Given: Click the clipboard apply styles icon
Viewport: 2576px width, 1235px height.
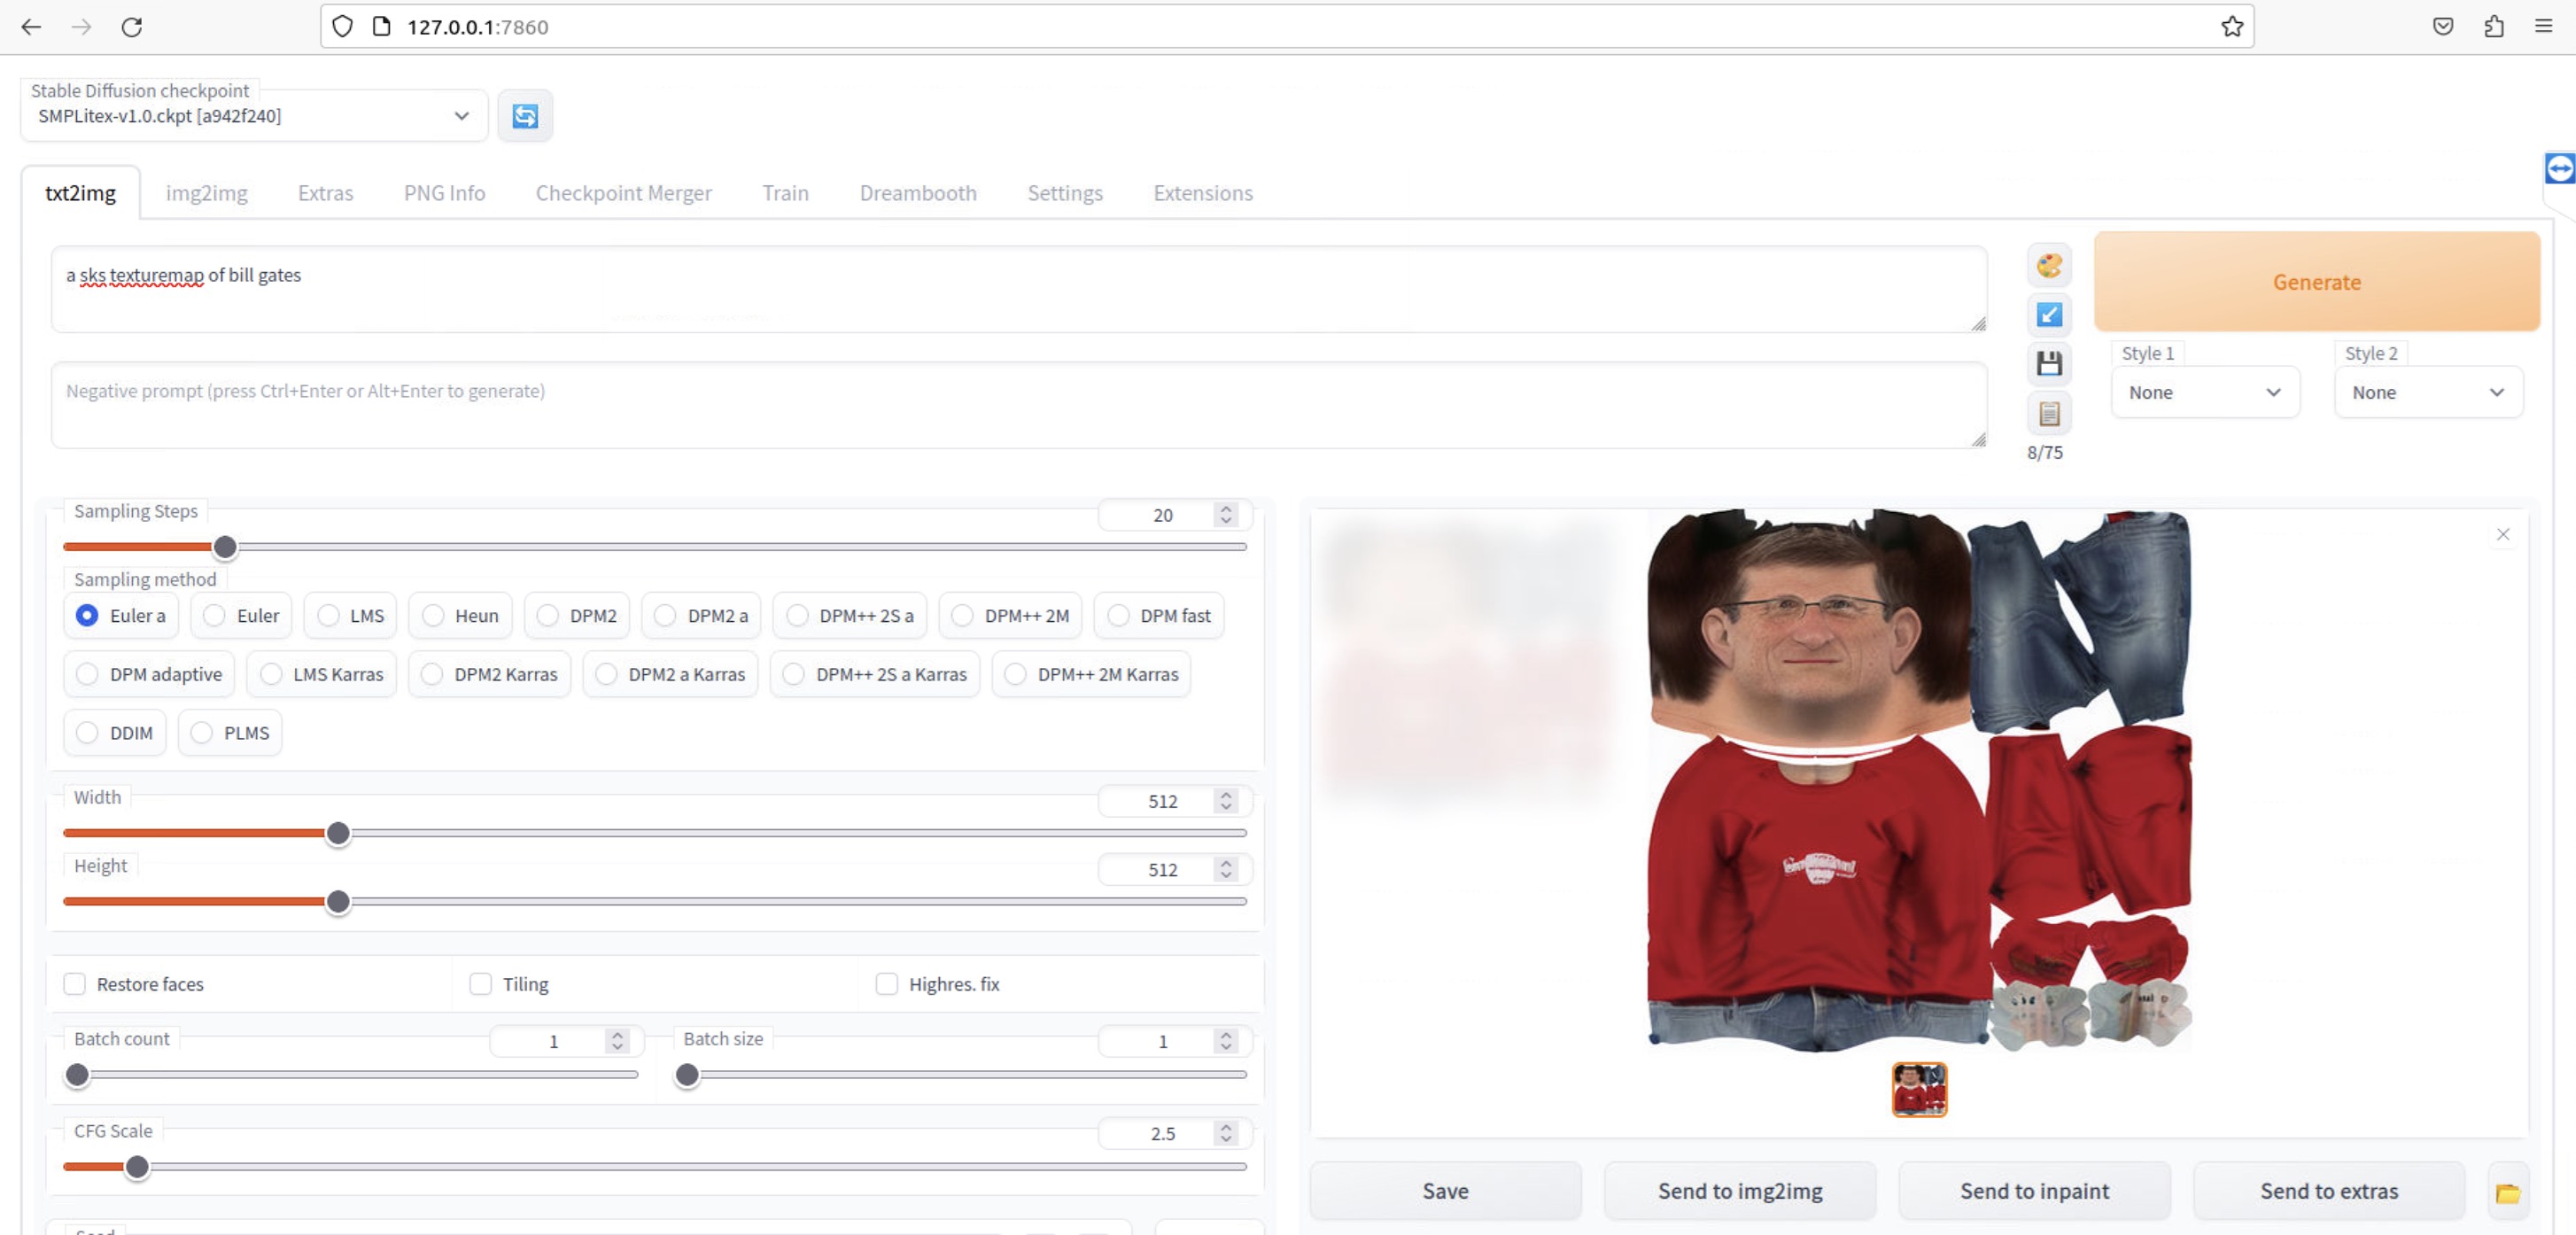Looking at the screenshot, I should pos(2049,413).
